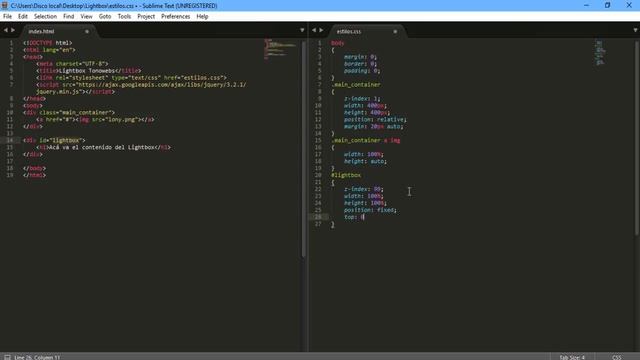Open the Selection menu

coord(45,16)
